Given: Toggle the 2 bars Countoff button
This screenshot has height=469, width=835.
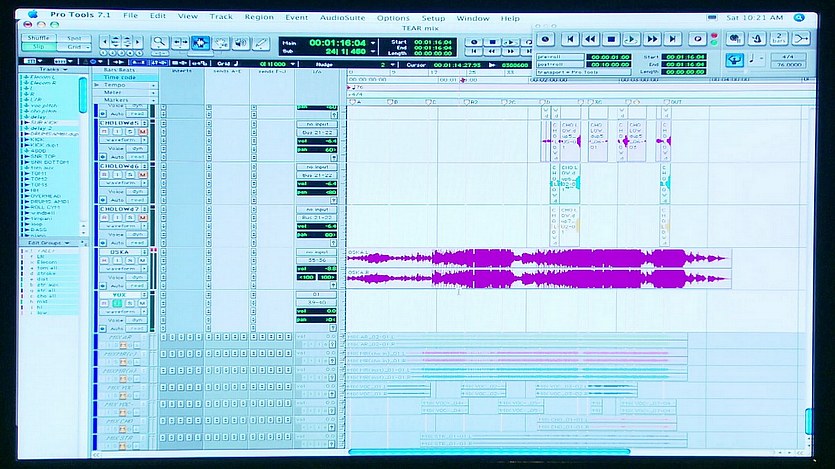Looking at the screenshot, I should coord(779,38).
